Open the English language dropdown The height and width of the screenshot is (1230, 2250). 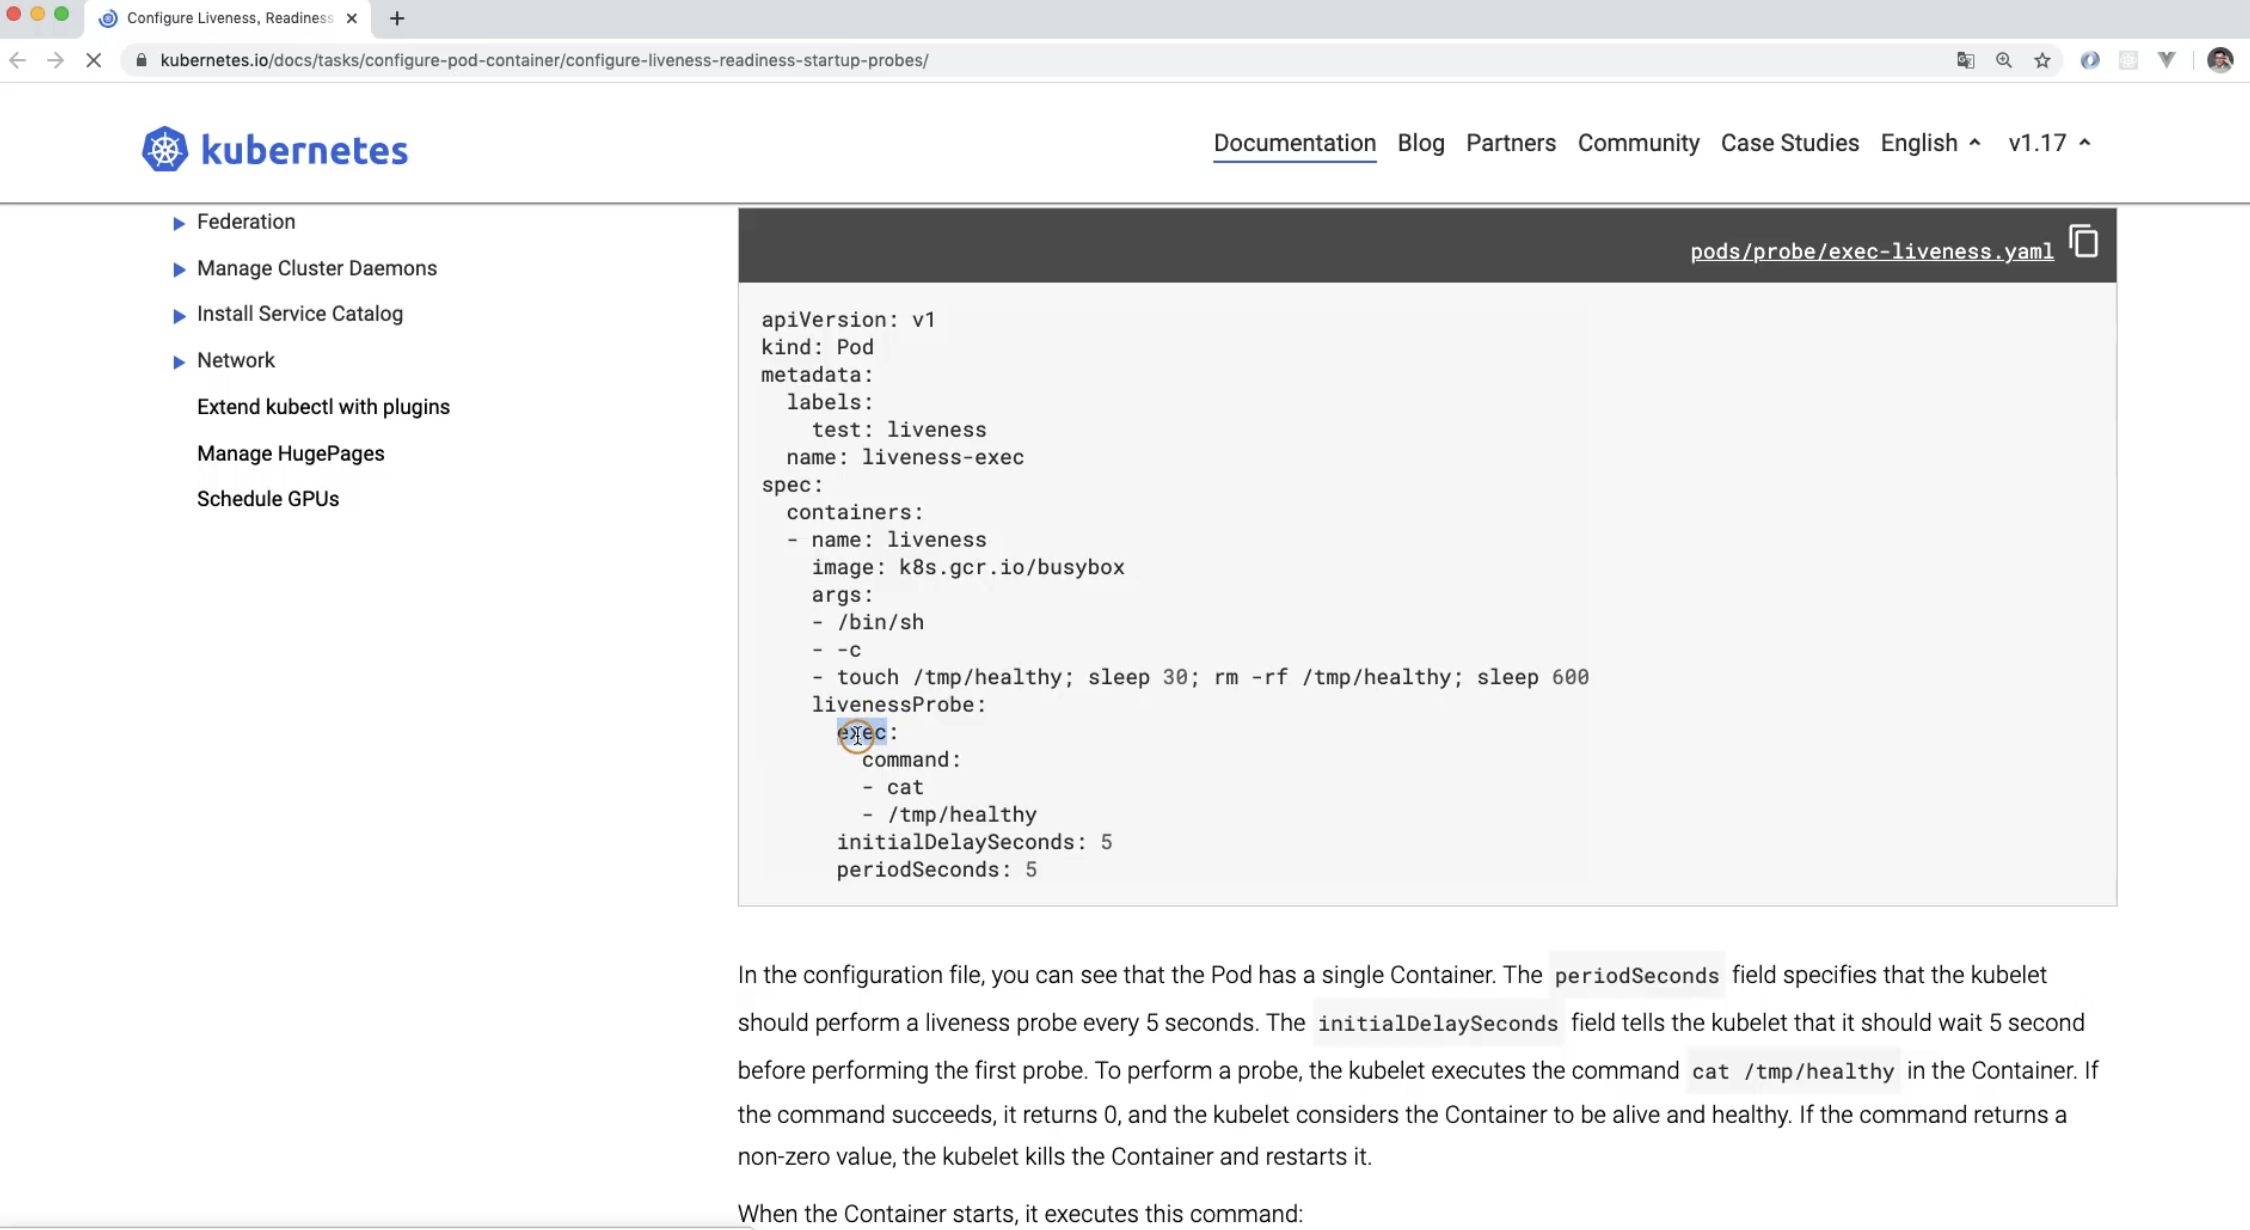click(1929, 143)
